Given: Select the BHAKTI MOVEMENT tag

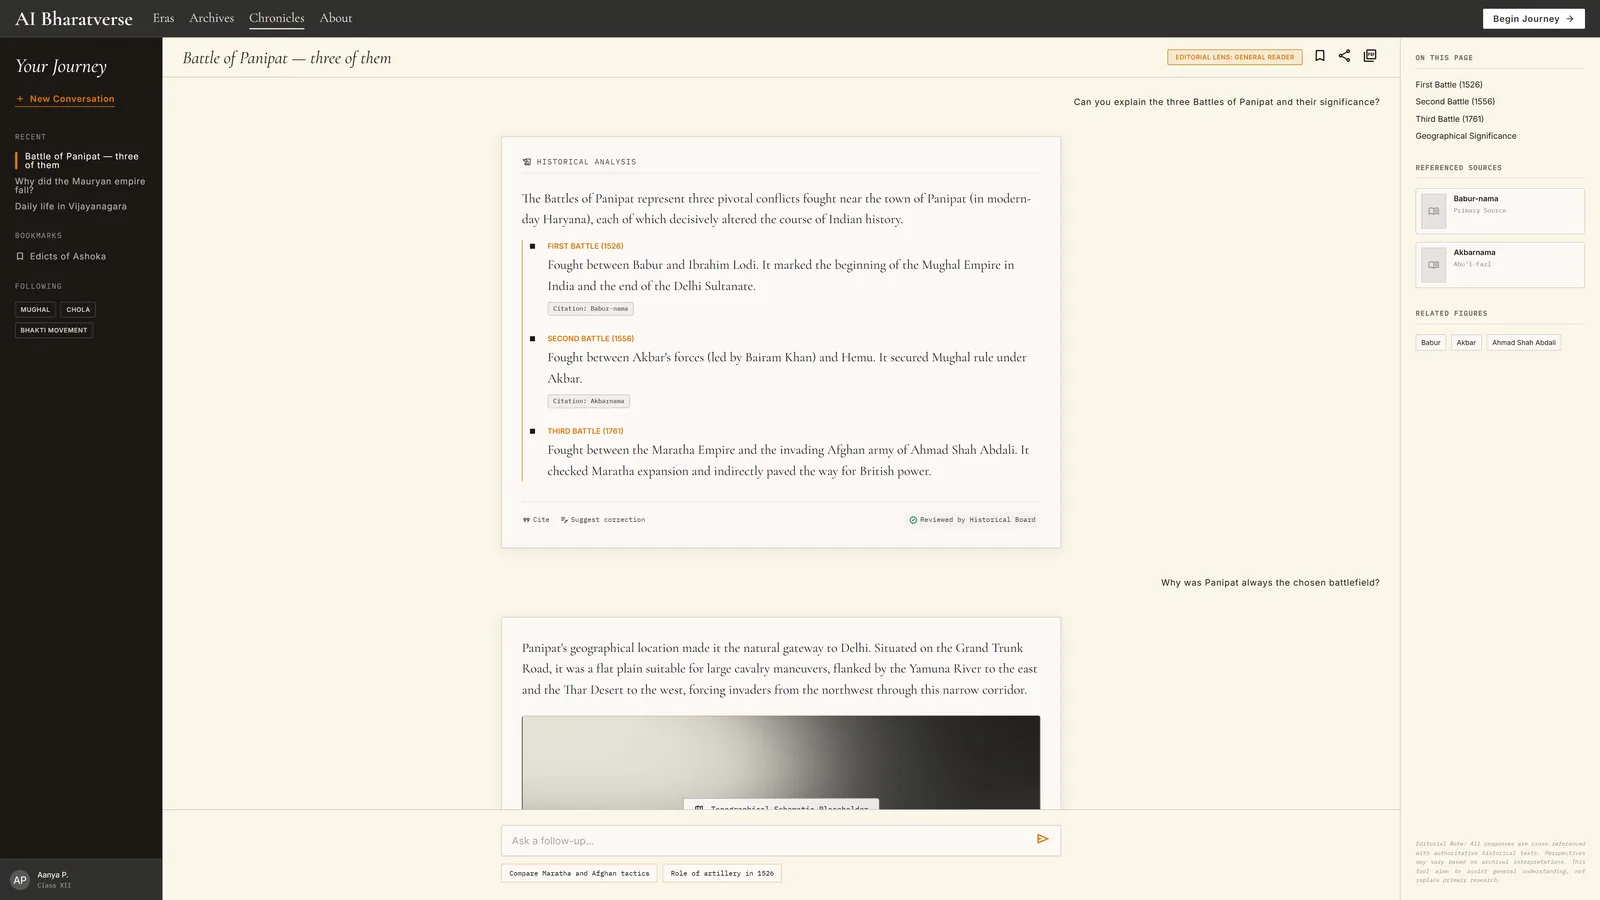Looking at the screenshot, I should (x=54, y=330).
